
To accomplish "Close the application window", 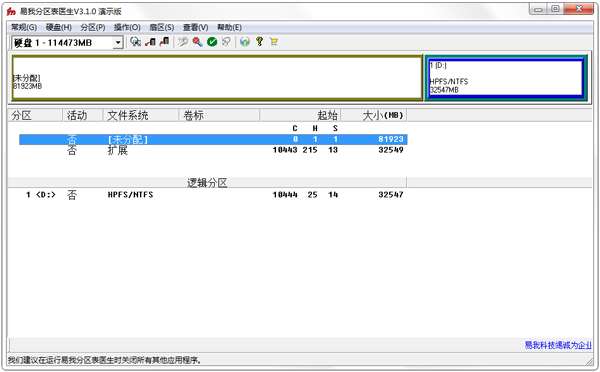I will (x=579, y=9).
